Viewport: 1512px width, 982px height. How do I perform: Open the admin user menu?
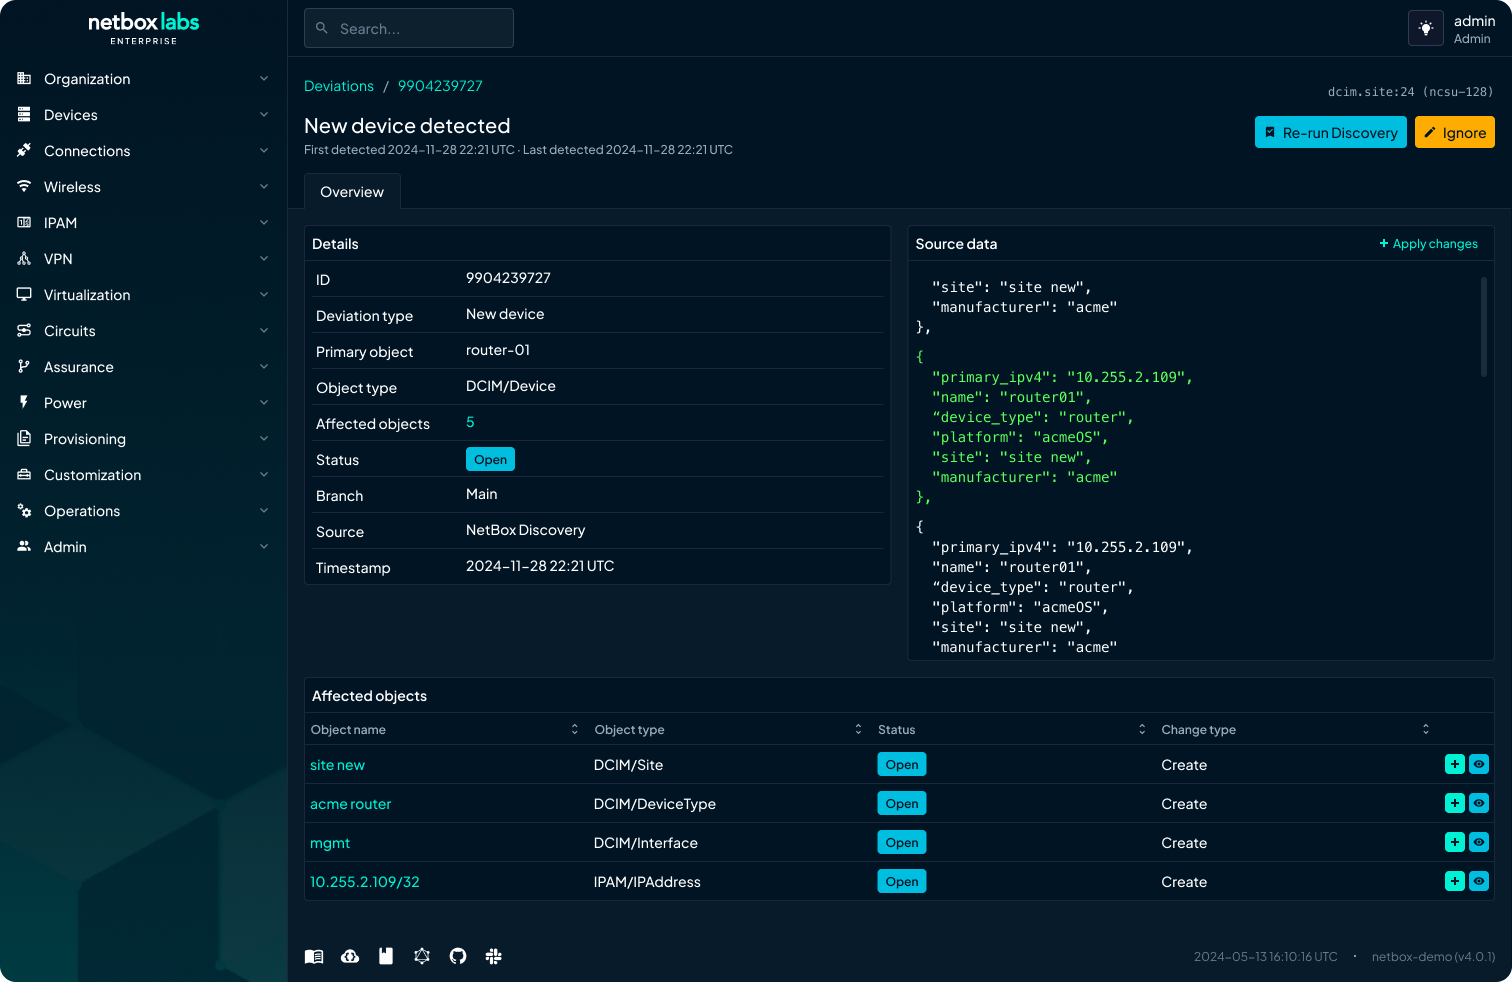coord(1474,29)
